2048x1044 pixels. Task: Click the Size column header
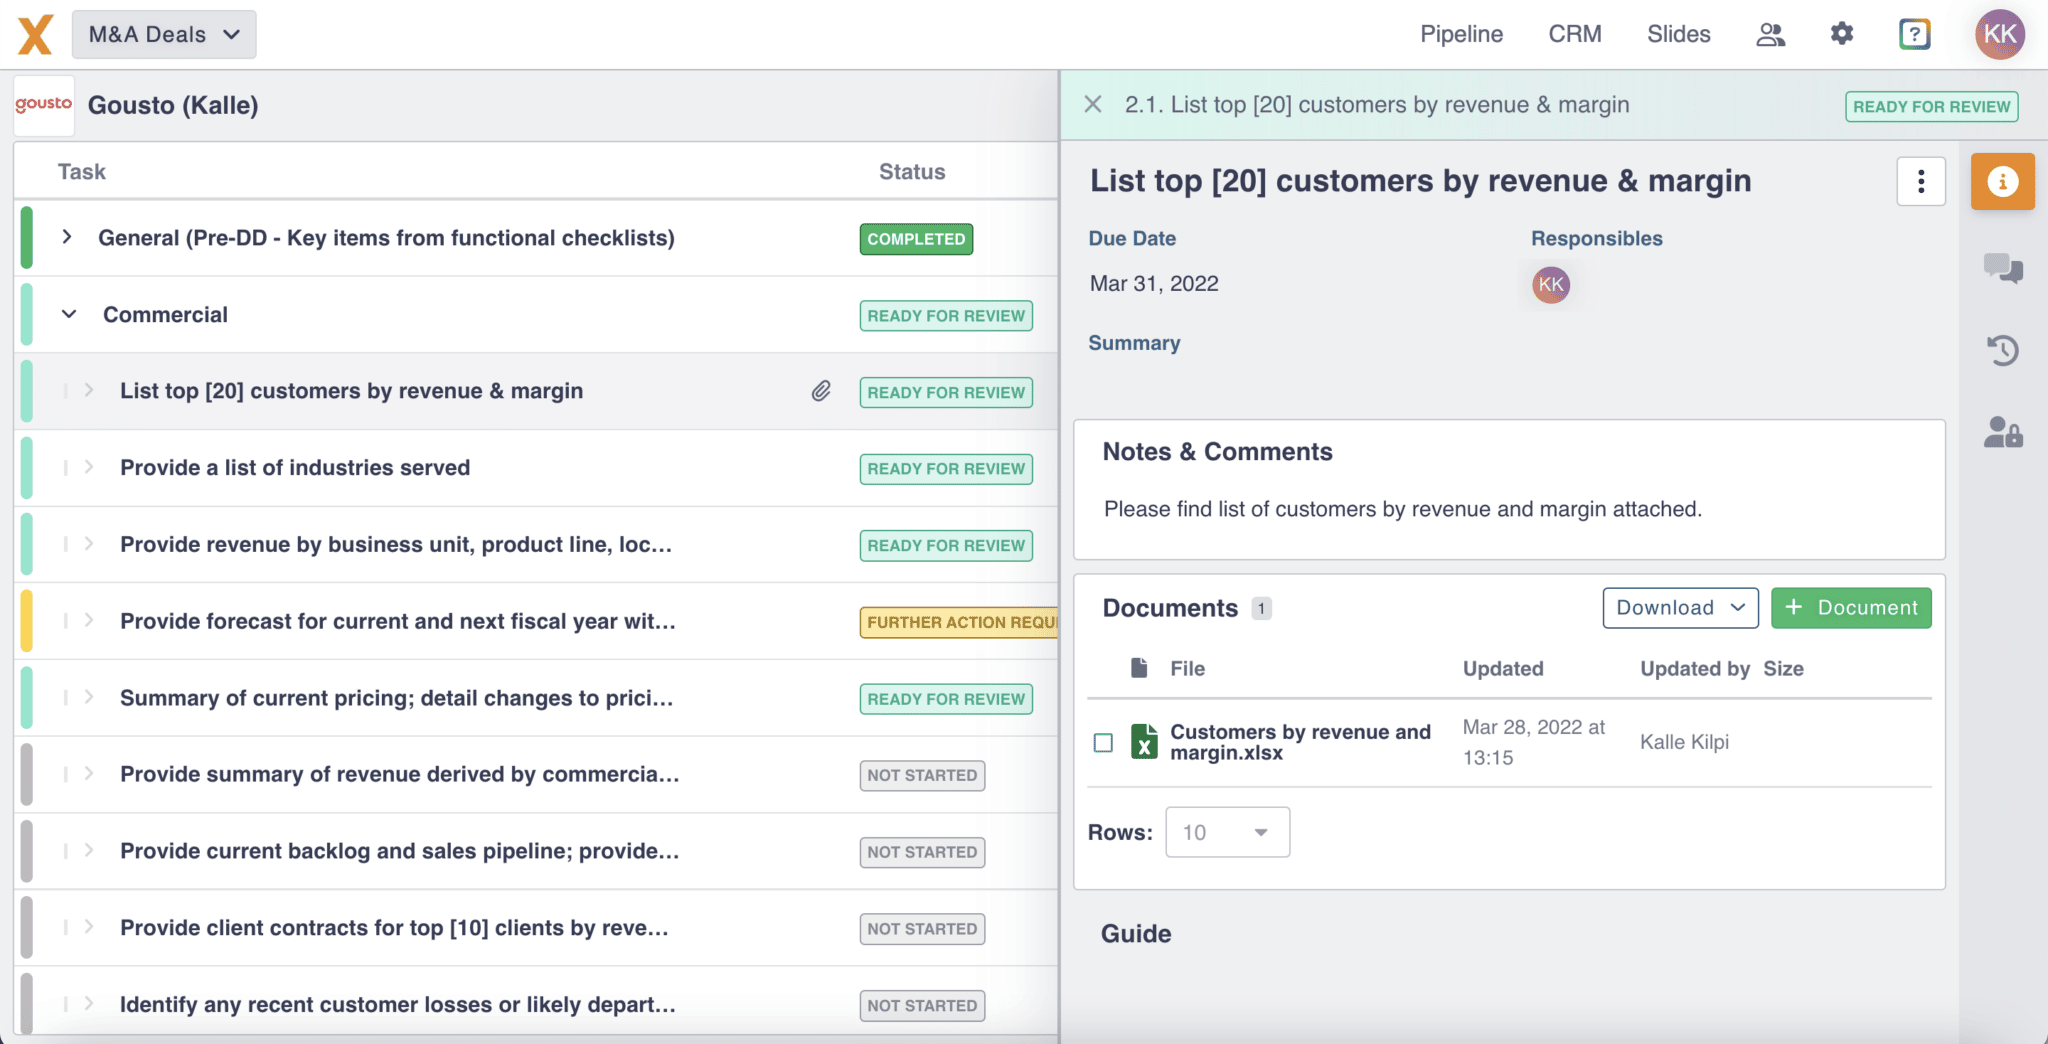1783,669
